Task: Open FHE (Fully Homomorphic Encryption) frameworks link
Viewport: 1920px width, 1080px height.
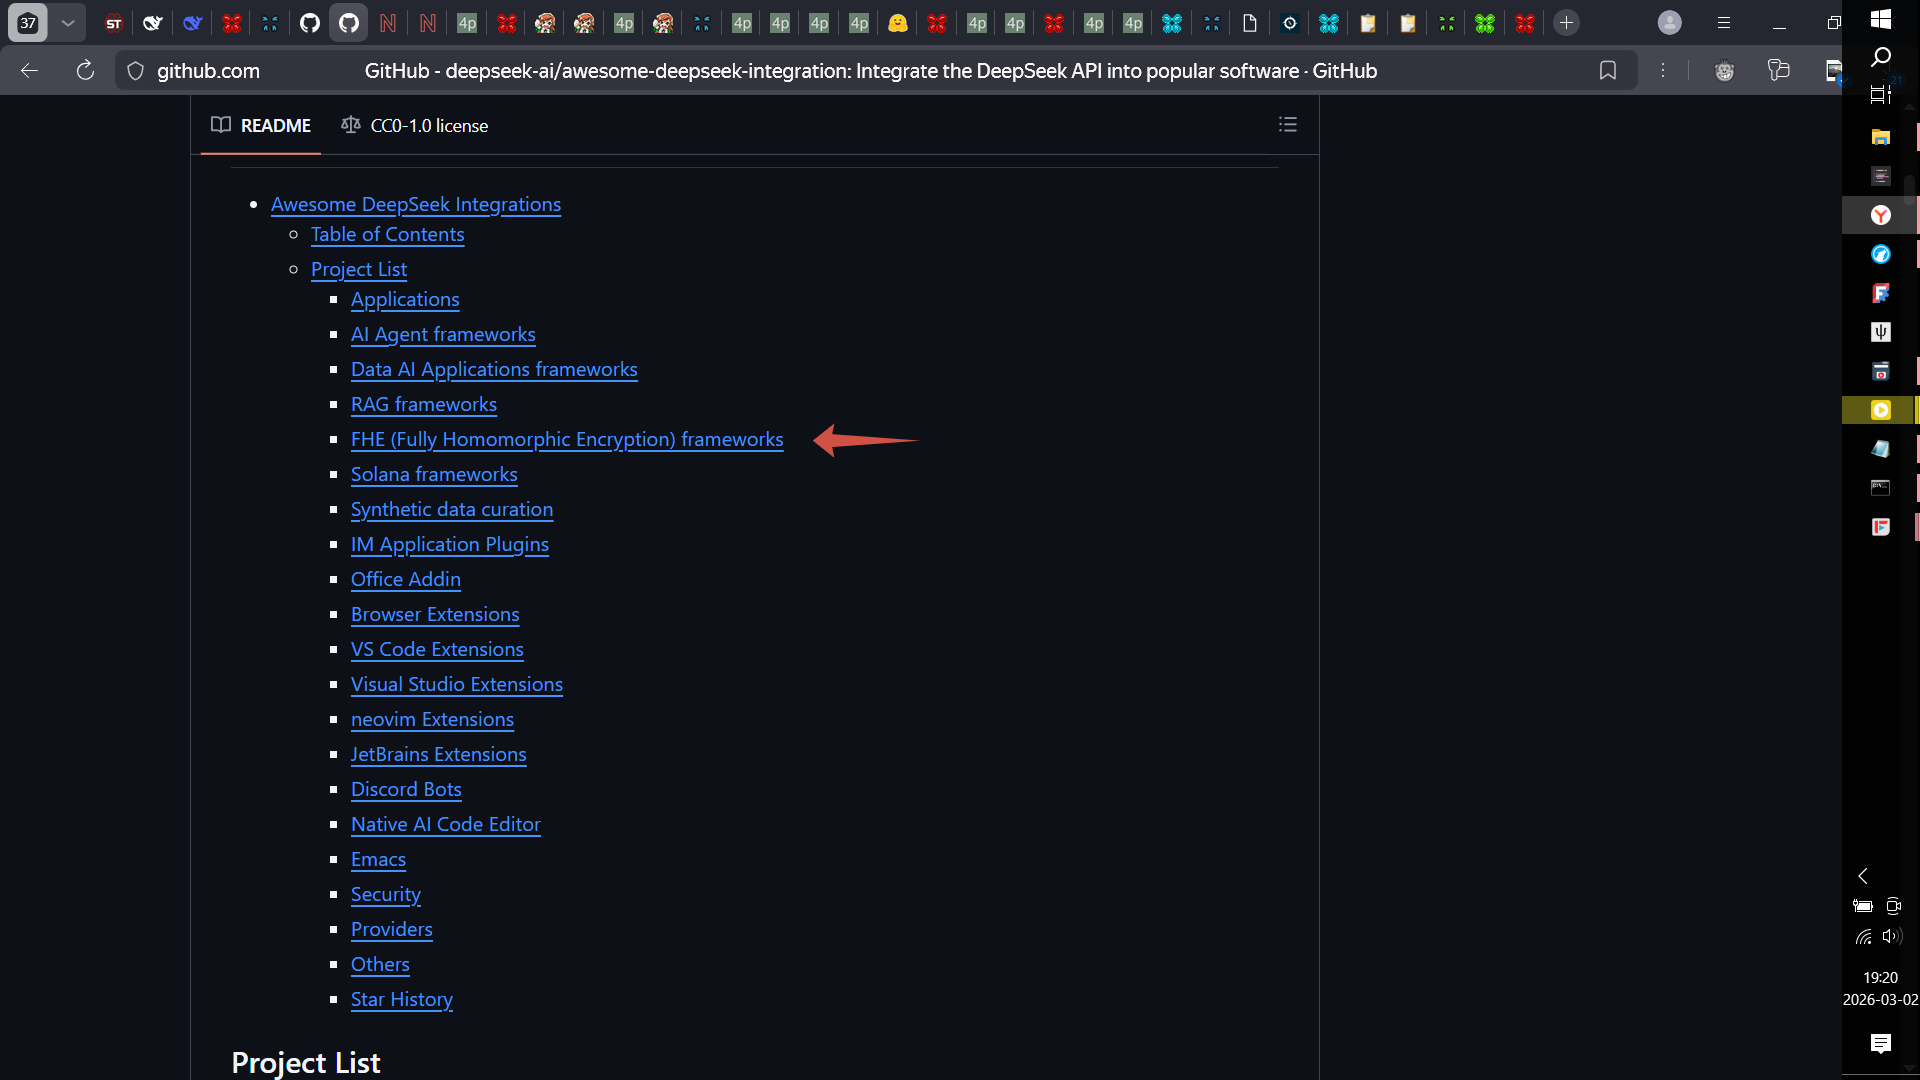Action: pyautogui.click(x=566, y=440)
